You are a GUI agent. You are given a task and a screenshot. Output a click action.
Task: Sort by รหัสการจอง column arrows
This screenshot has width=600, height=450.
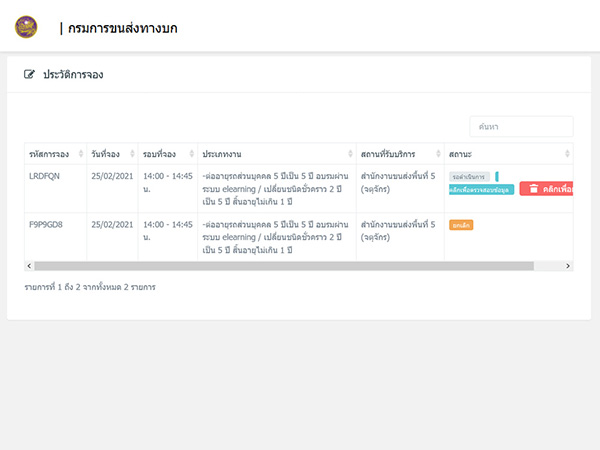[x=81, y=154]
